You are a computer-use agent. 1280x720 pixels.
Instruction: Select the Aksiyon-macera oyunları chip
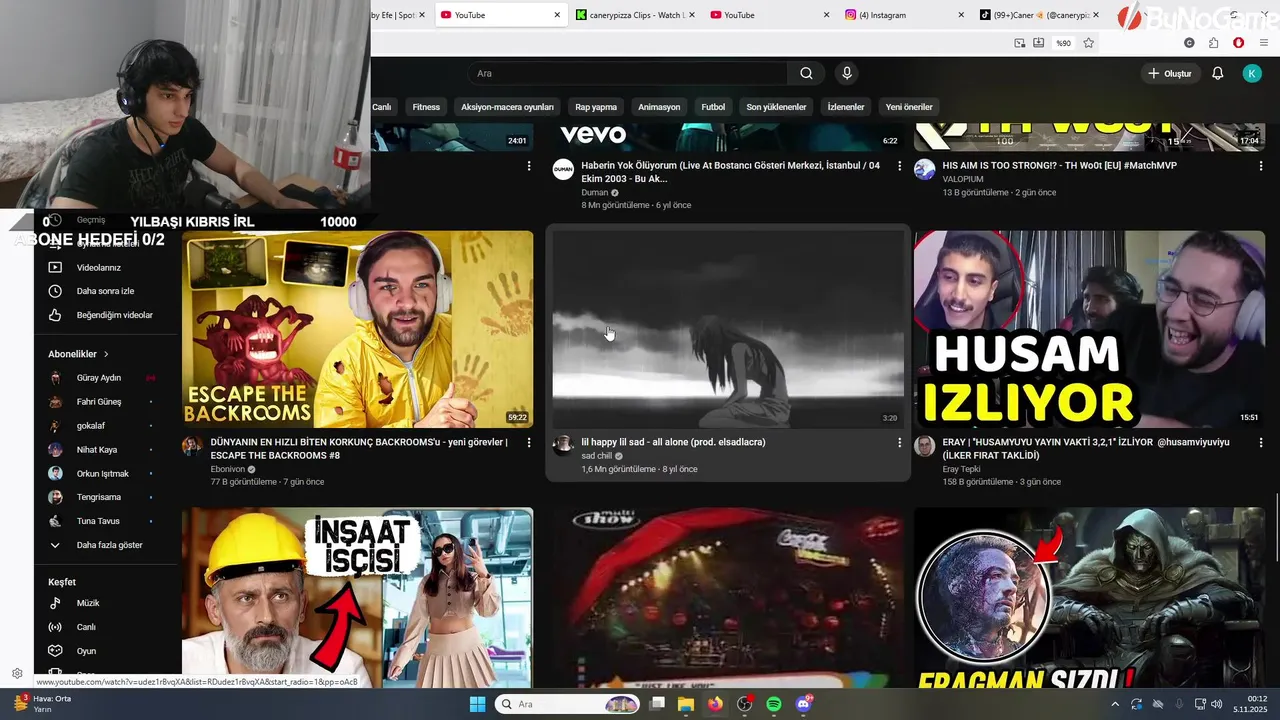507,107
